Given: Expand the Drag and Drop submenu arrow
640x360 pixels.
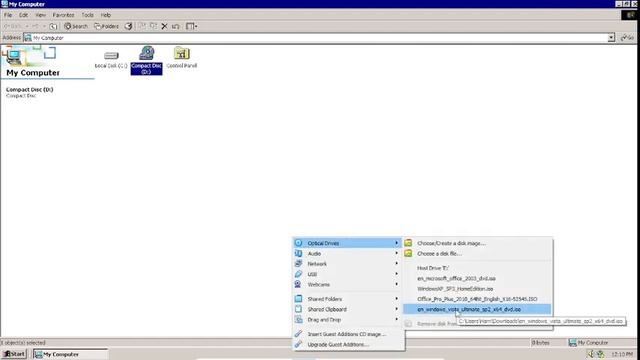Looking at the screenshot, I should point(396,319).
